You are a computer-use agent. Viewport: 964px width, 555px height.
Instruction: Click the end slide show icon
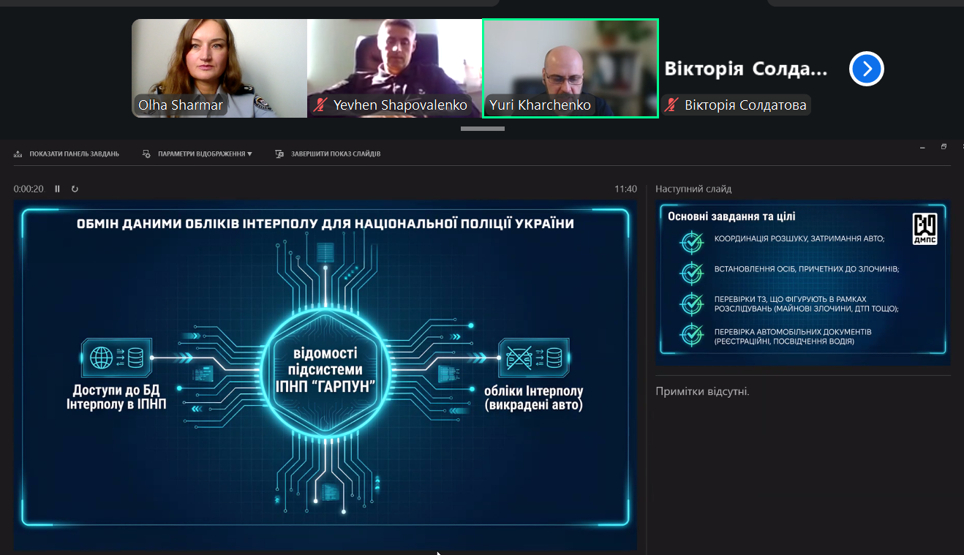(x=279, y=154)
